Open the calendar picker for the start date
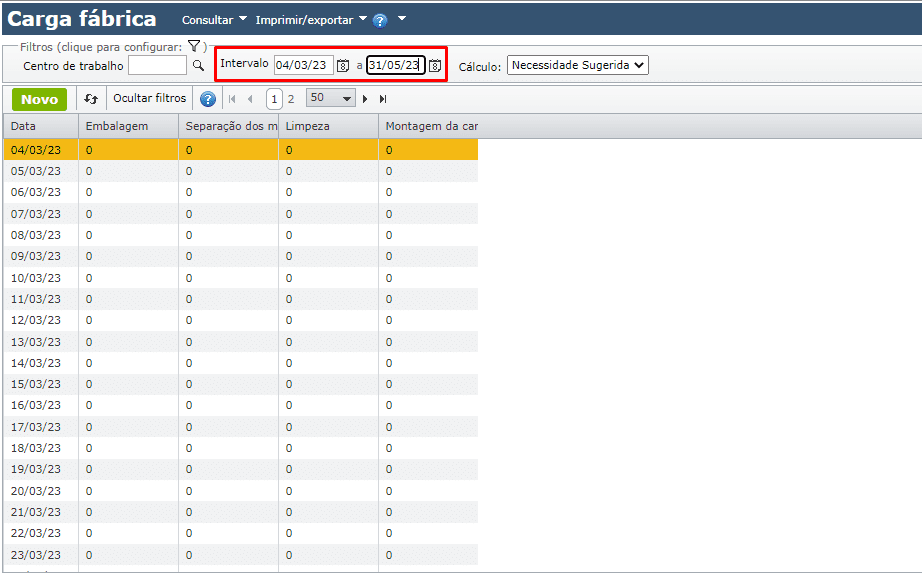This screenshot has height=574, width=922. 343,66
